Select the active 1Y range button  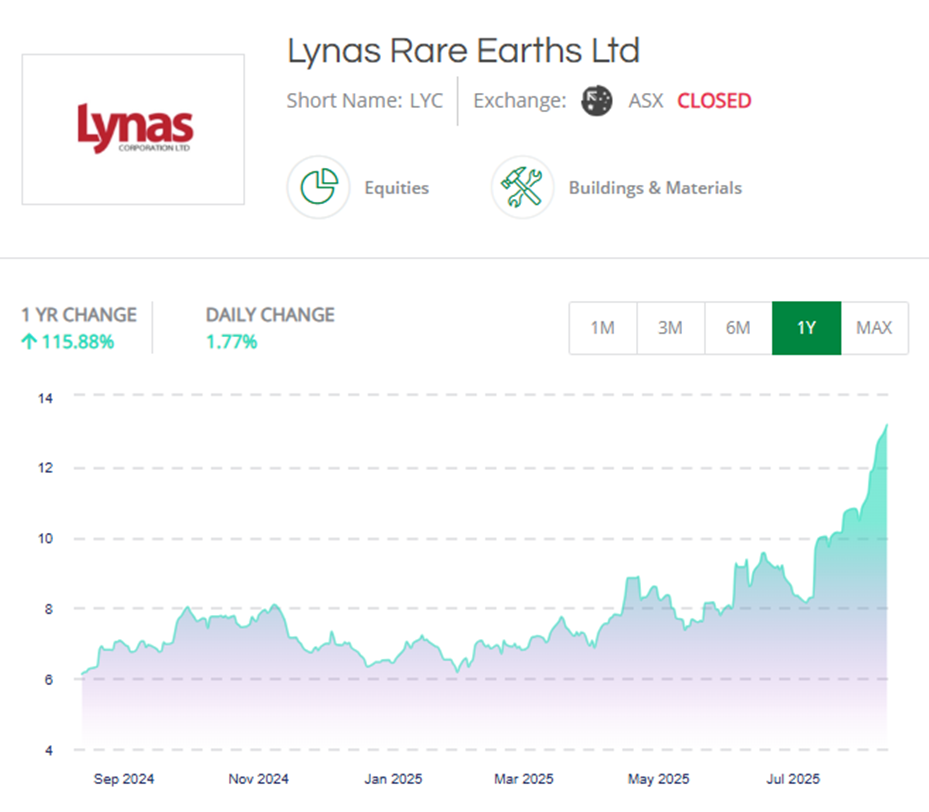806,328
